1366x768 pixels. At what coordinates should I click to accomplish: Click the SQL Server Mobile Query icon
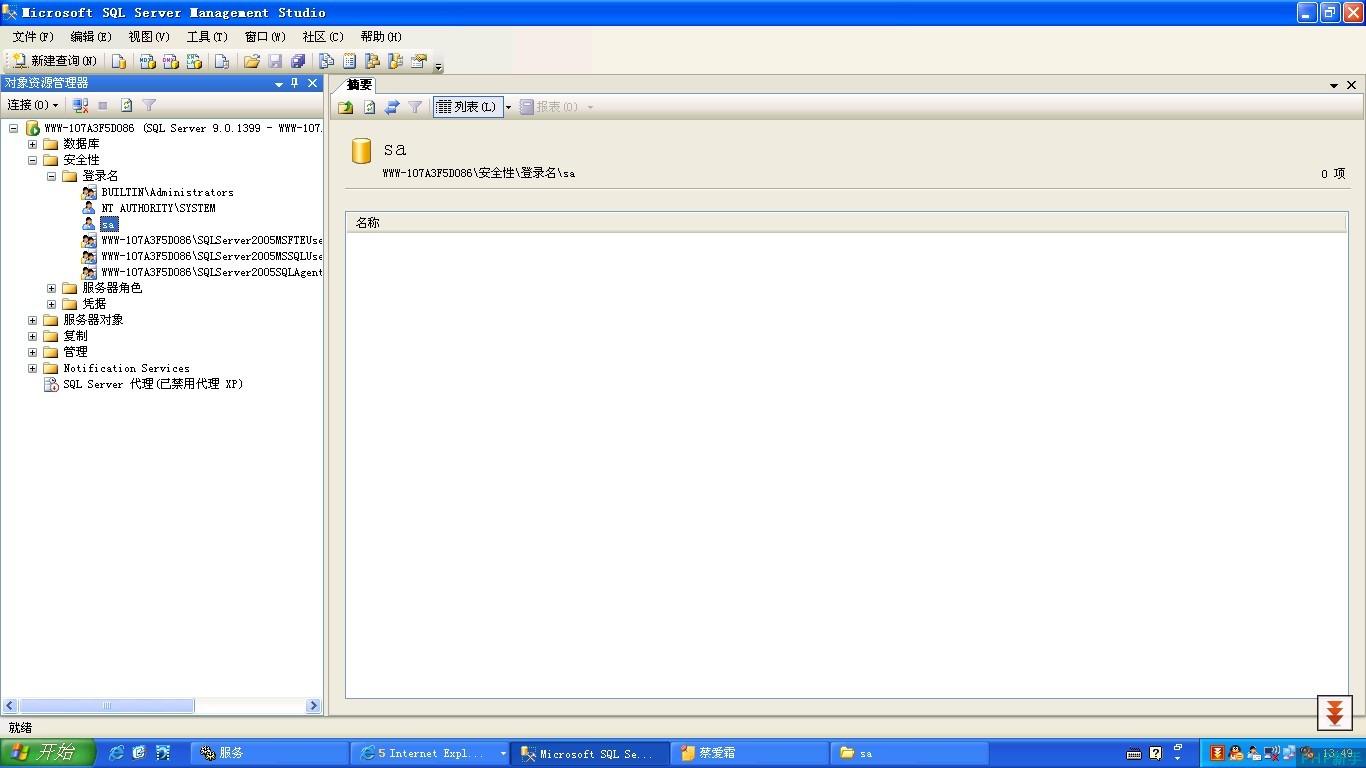[222, 61]
